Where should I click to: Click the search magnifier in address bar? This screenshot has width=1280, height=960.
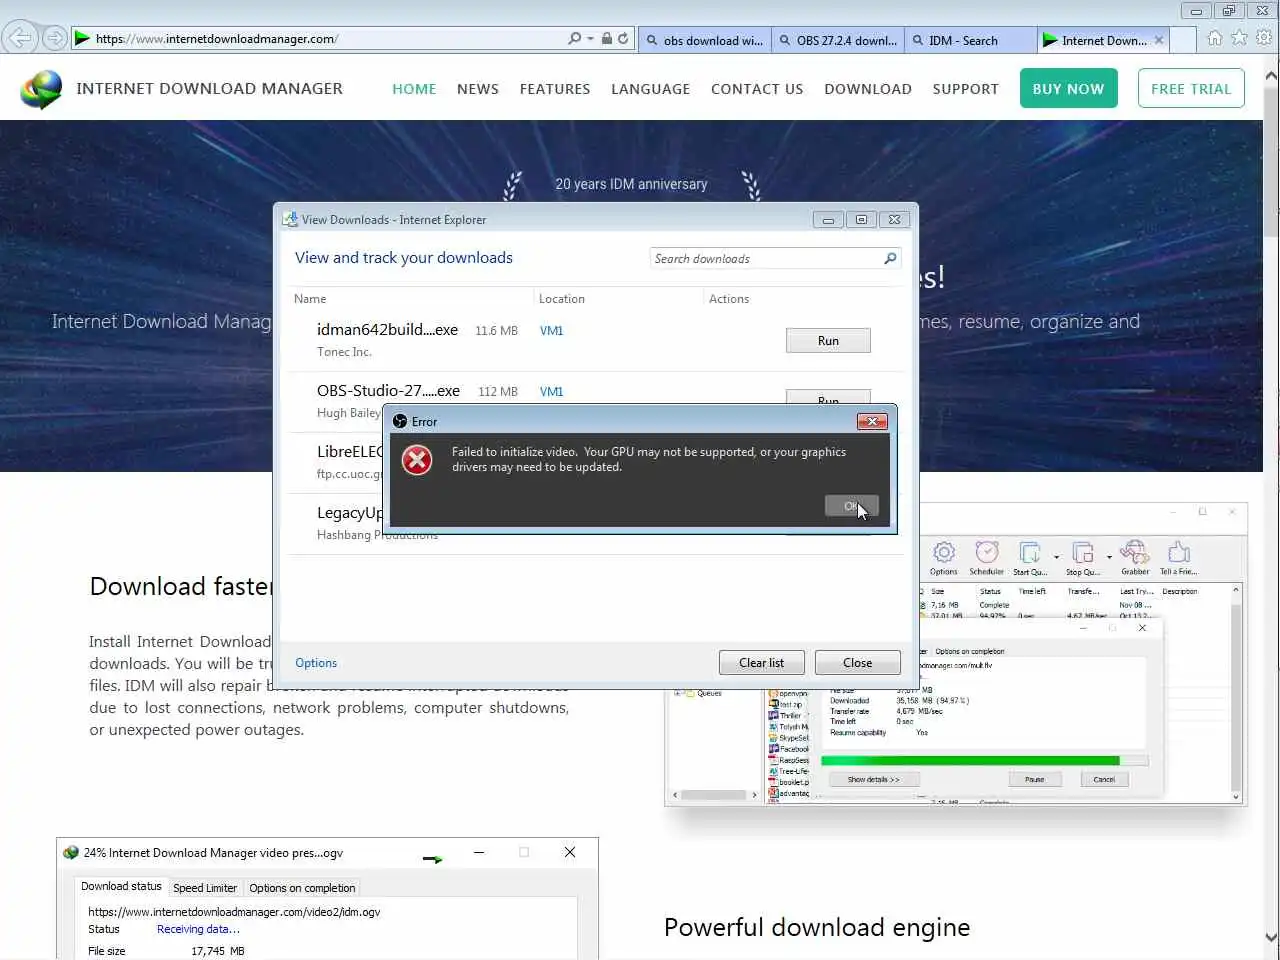coord(574,38)
